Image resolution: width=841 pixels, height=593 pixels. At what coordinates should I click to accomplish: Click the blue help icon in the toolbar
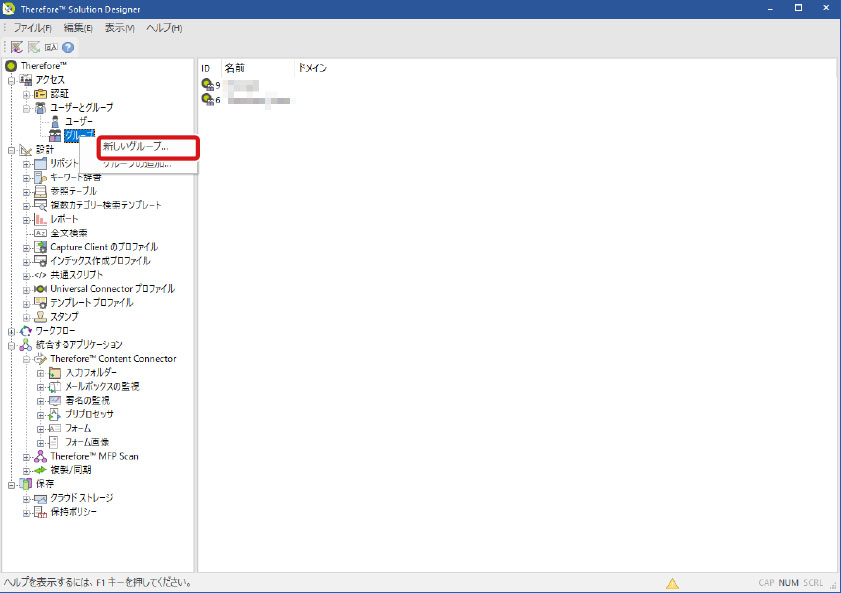pyautogui.click(x=68, y=47)
